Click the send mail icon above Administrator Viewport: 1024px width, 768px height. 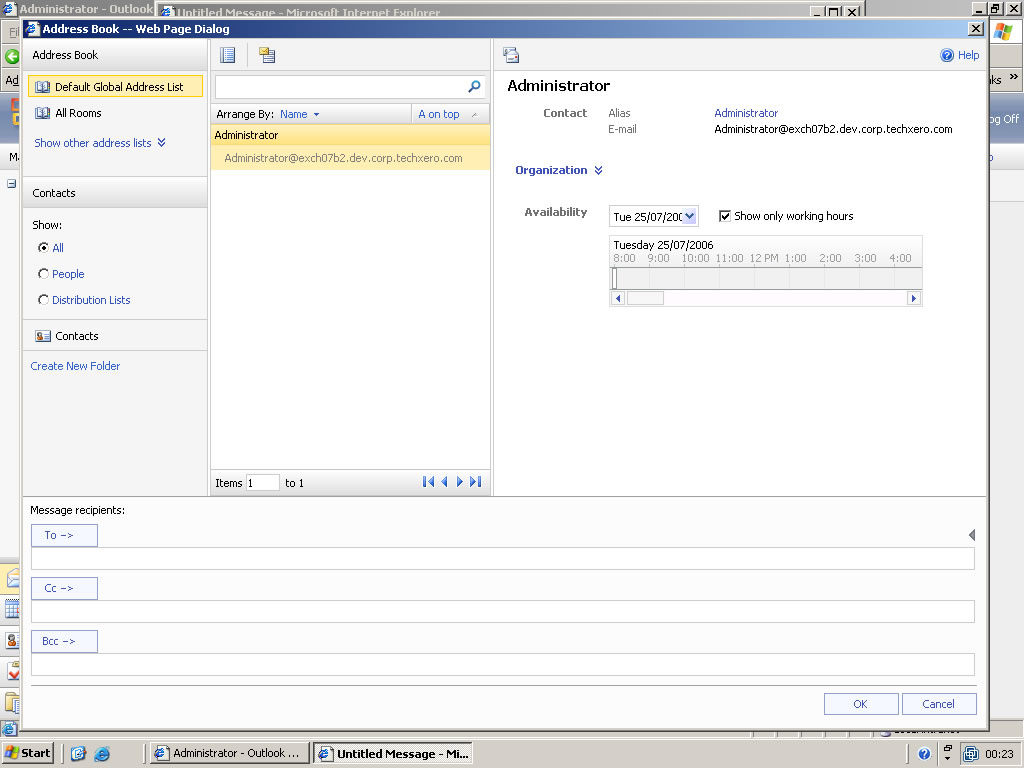click(x=511, y=56)
